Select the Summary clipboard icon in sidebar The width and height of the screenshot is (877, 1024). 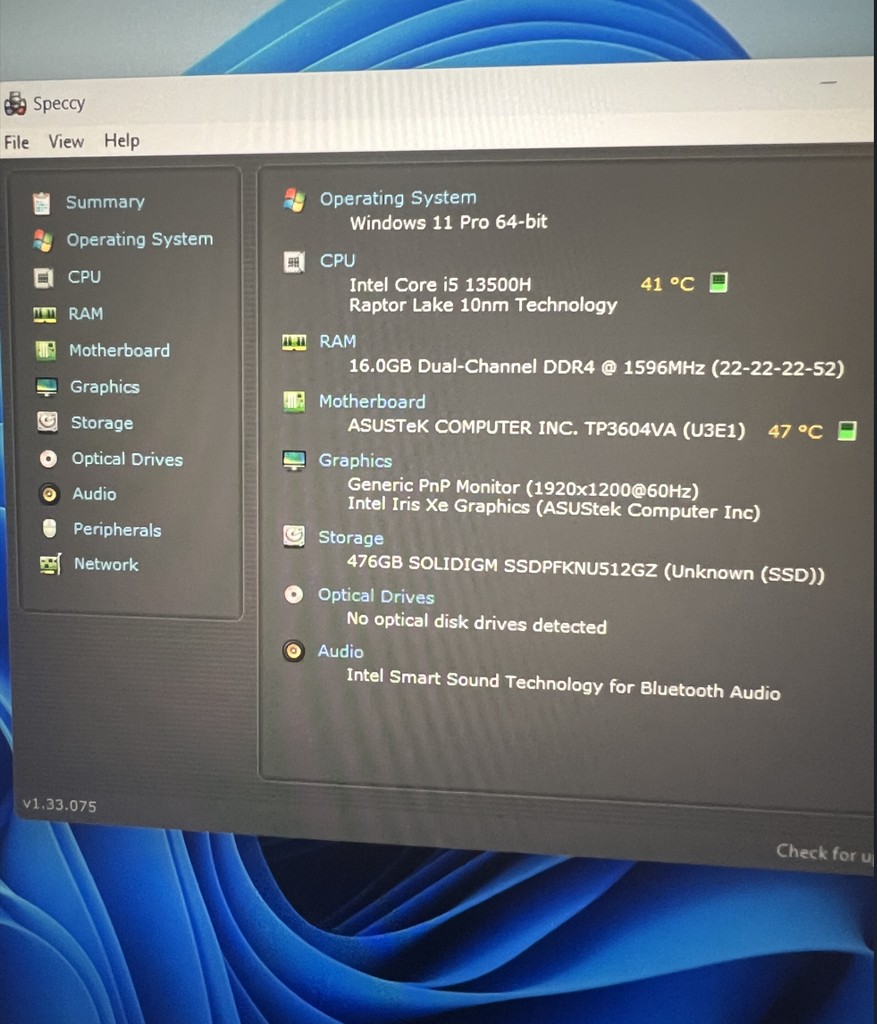pos(42,203)
